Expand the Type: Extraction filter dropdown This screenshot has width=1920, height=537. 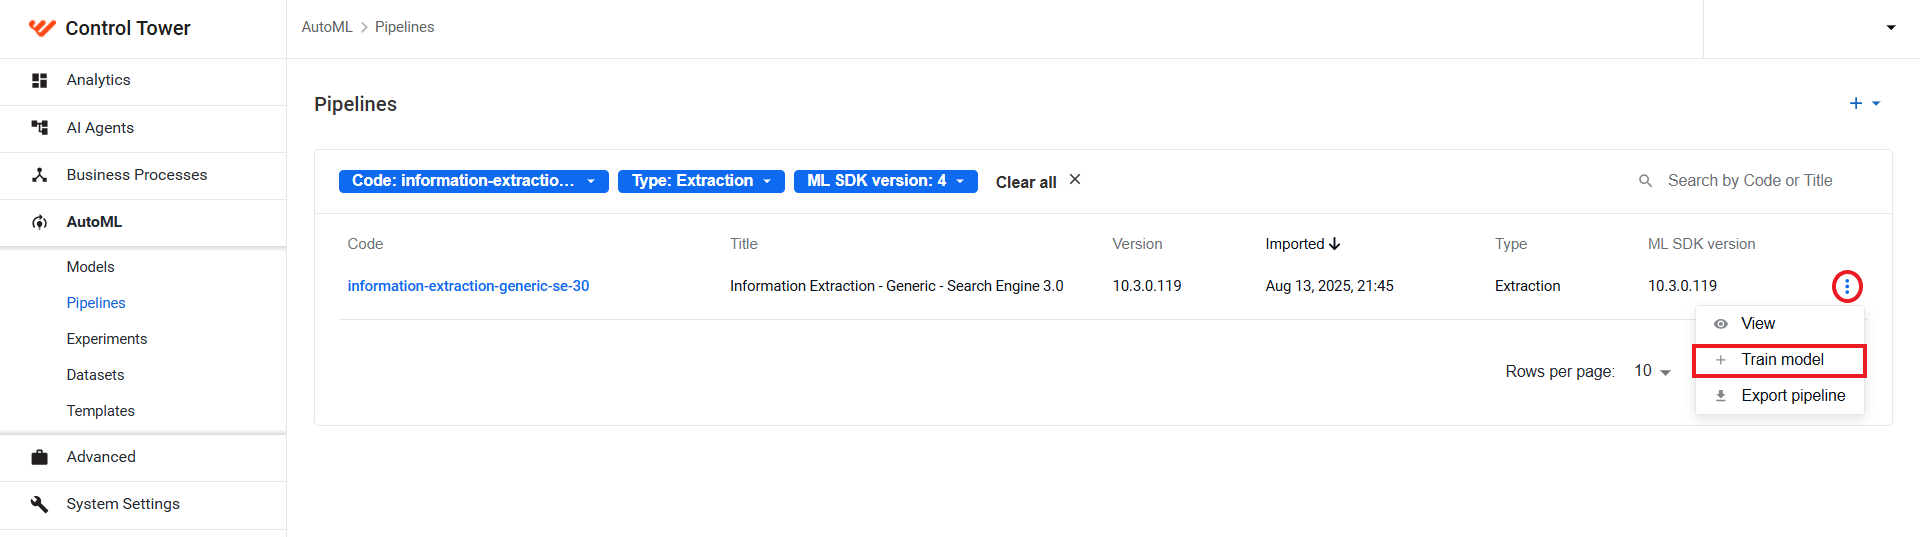(x=767, y=181)
